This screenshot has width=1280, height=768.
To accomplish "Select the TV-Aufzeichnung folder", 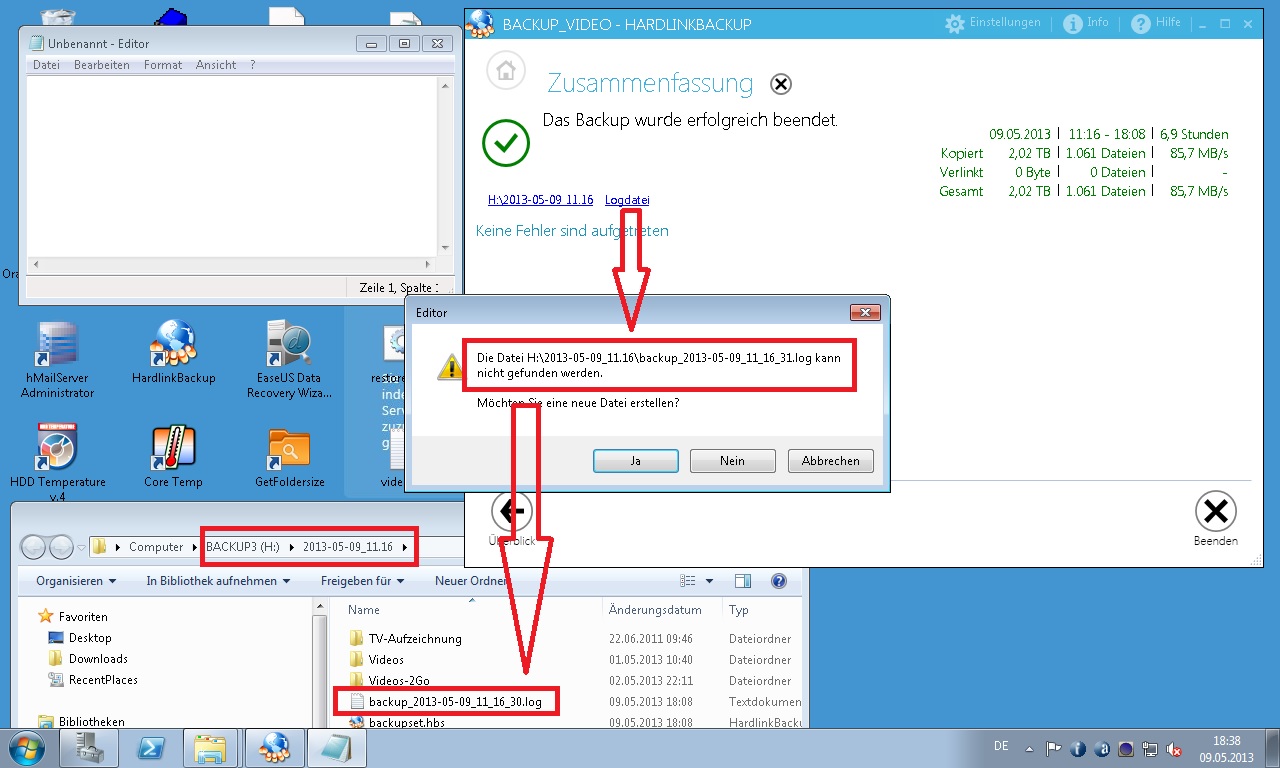I will click(415, 639).
